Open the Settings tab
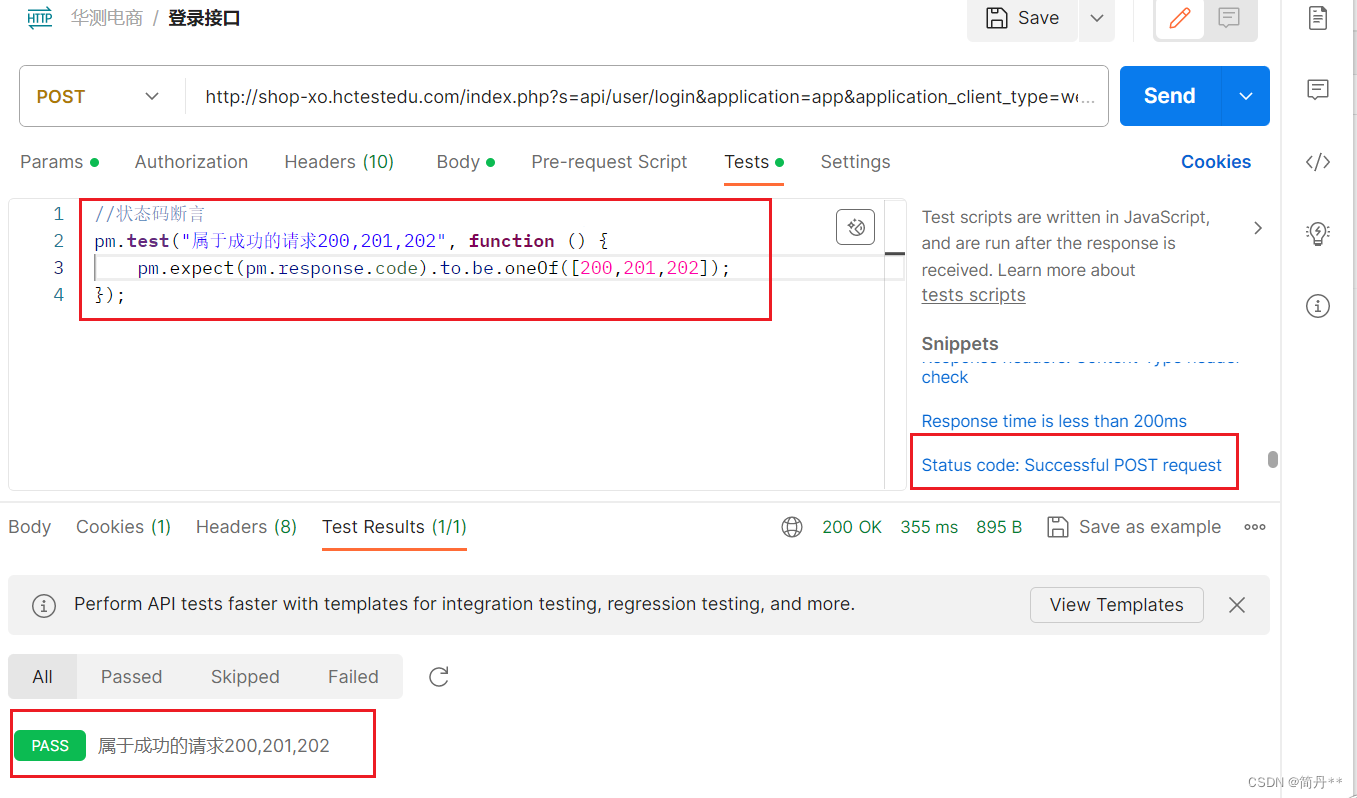This screenshot has width=1357, height=798. tap(855, 162)
